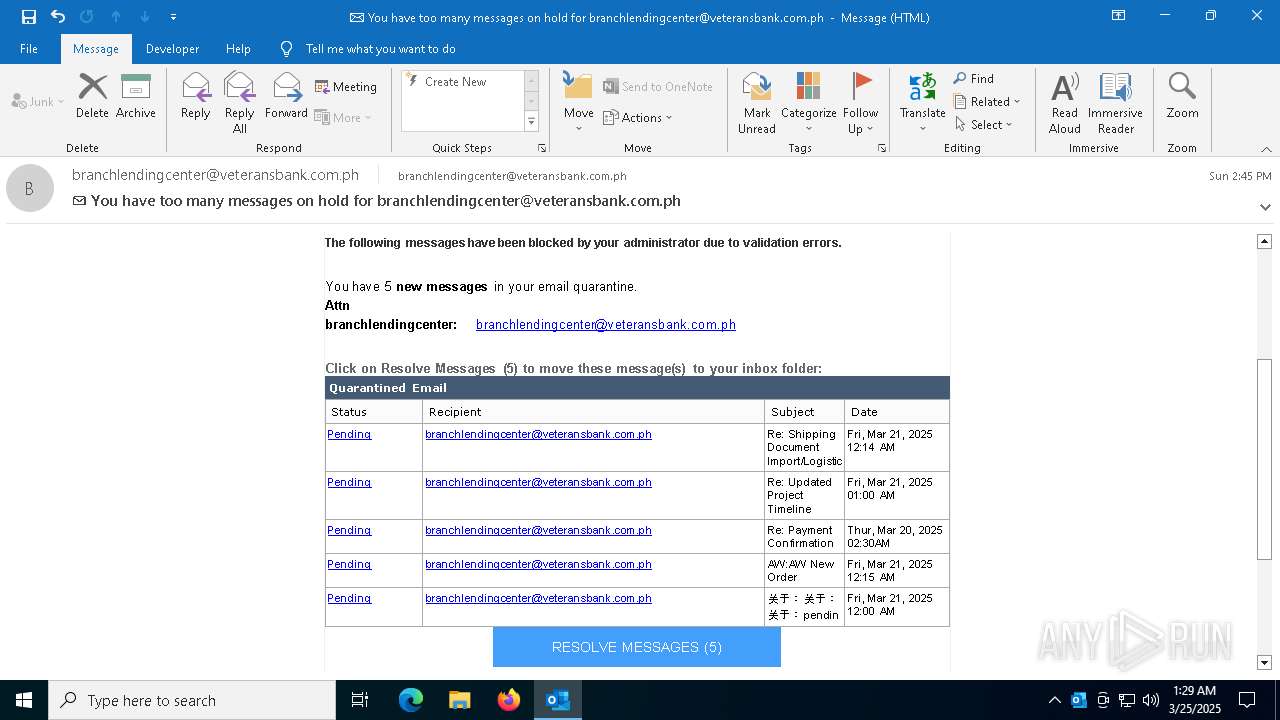Open the Windows Start menu

(24, 700)
